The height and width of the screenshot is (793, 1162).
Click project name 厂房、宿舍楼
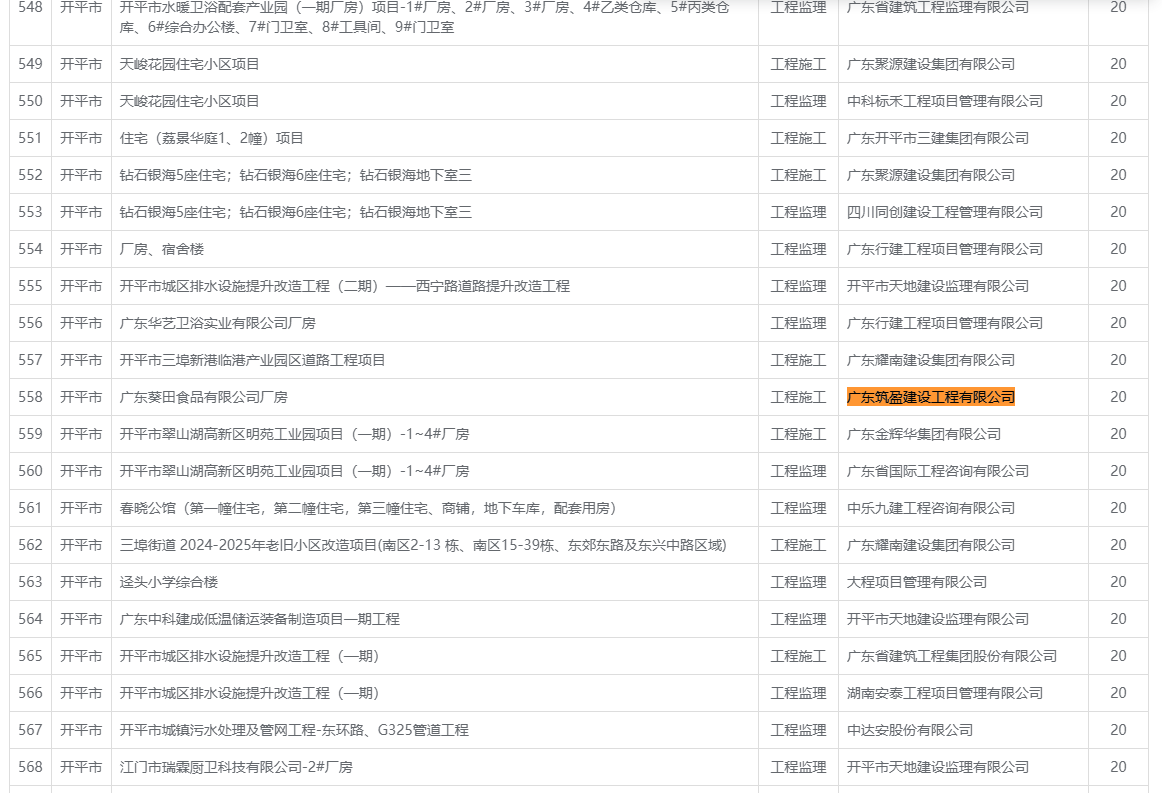click(162, 249)
